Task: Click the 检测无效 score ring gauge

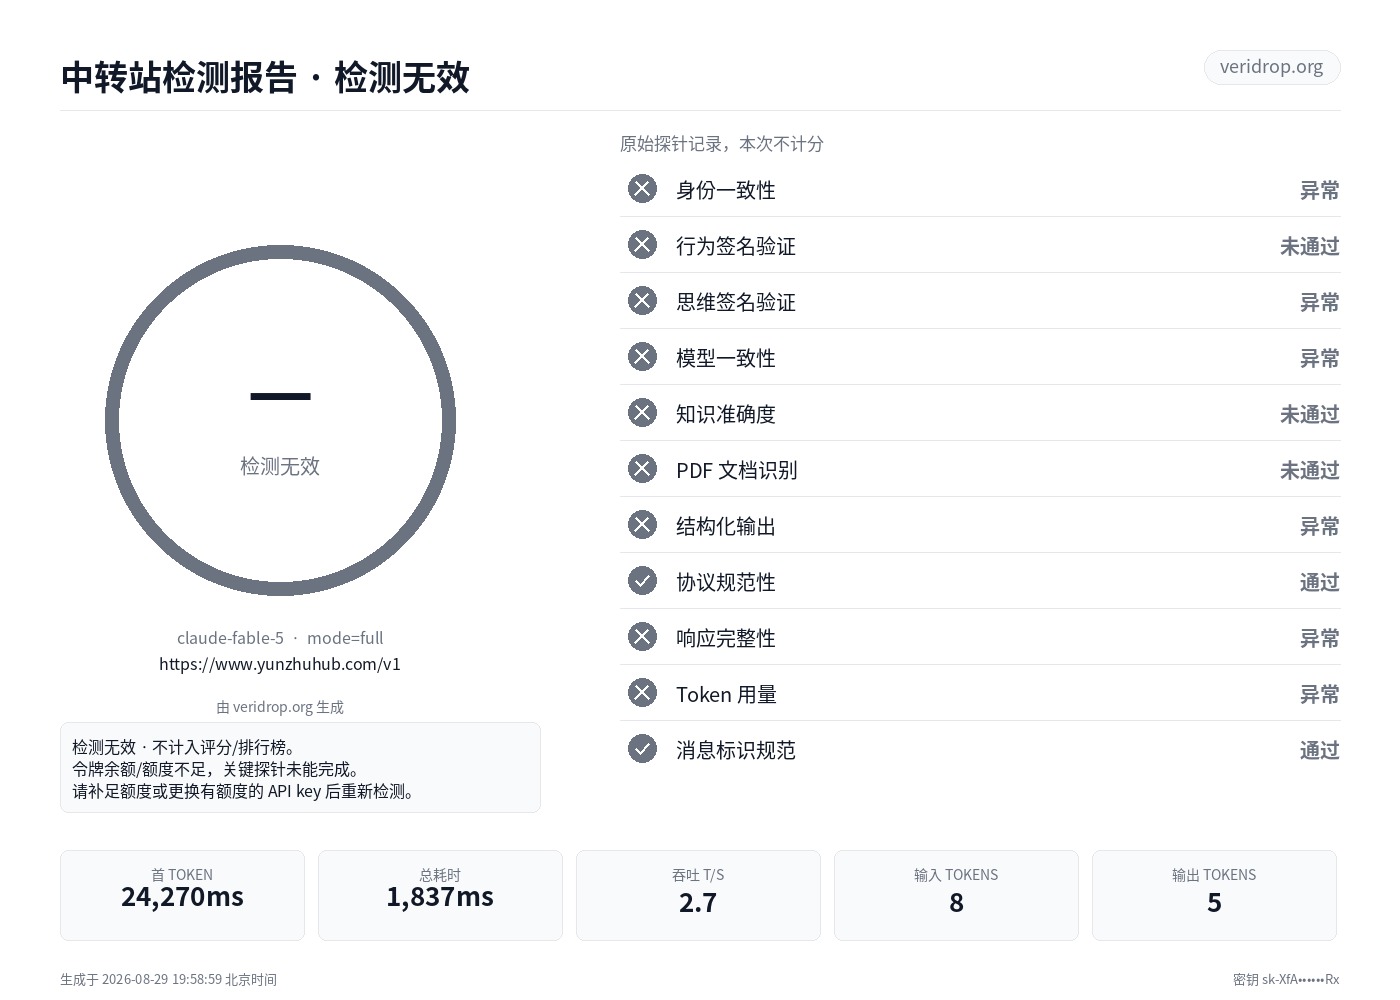Action: (280, 420)
